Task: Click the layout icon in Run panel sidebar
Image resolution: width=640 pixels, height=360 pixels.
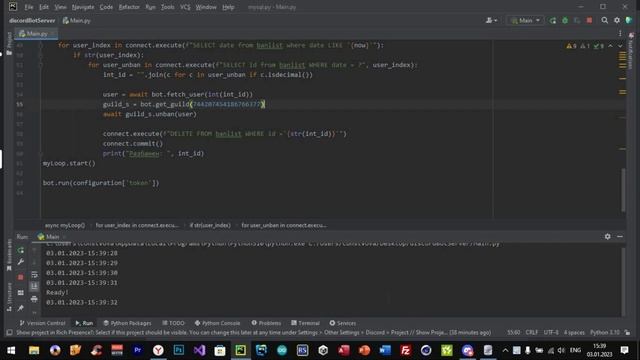Action: pos(20,293)
